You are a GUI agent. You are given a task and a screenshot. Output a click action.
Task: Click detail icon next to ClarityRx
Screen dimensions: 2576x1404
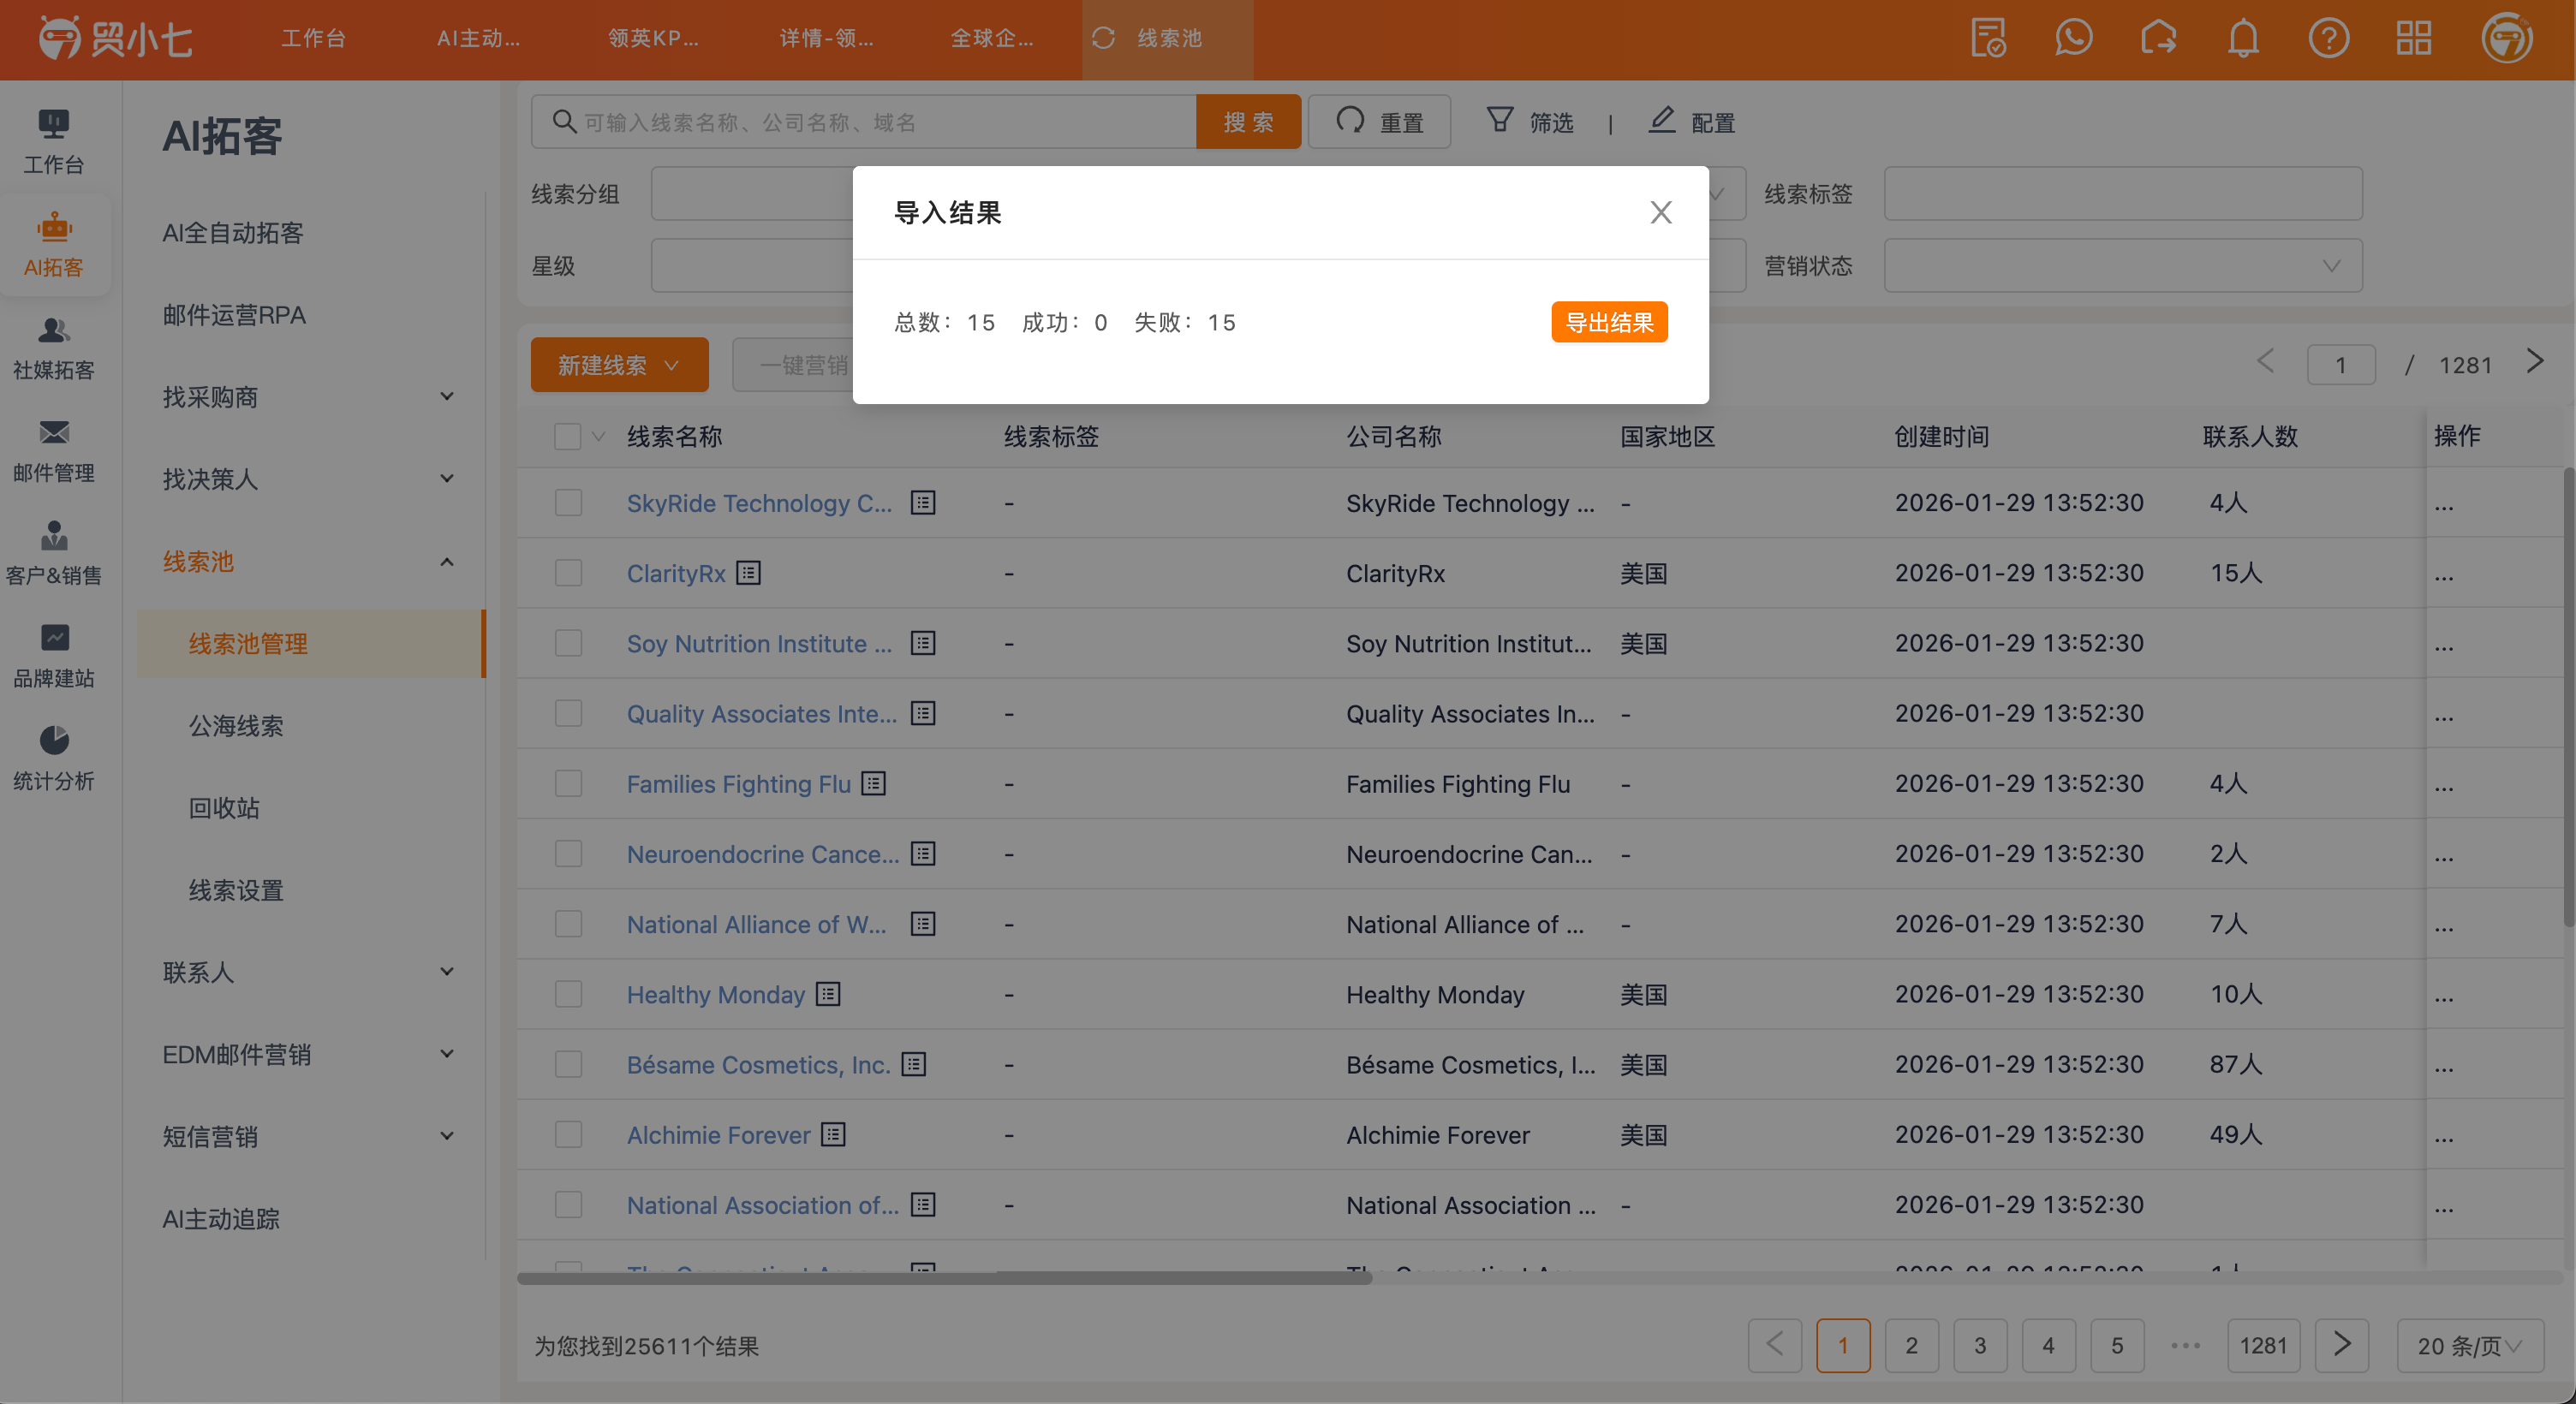(x=748, y=573)
